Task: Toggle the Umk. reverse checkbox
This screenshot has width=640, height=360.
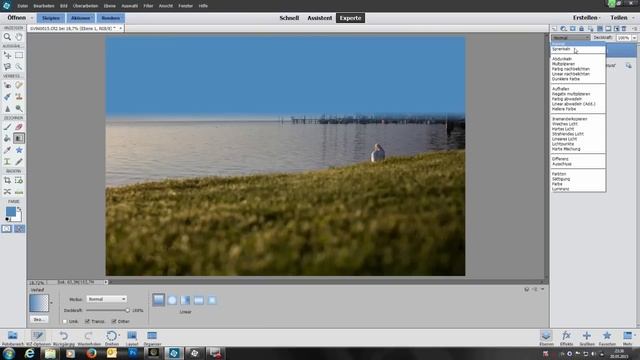Action: [65, 322]
